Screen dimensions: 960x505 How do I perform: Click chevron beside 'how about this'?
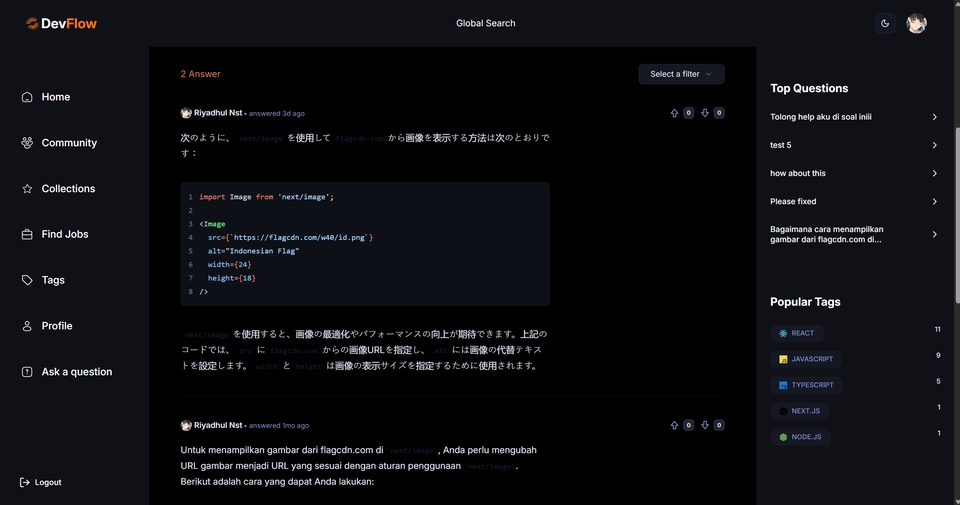[x=934, y=173]
